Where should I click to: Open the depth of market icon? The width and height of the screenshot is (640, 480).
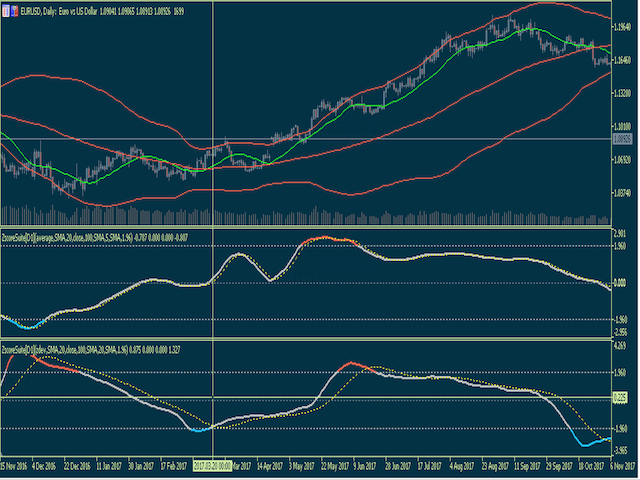point(15,11)
